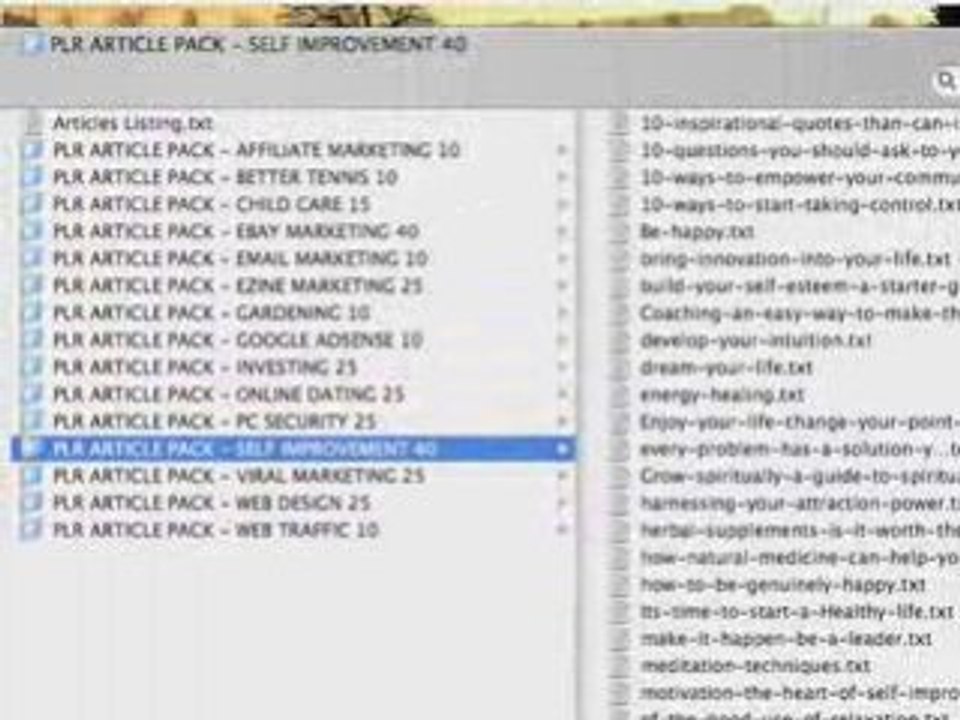Select Articles Listing.txt file

tap(133, 123)
